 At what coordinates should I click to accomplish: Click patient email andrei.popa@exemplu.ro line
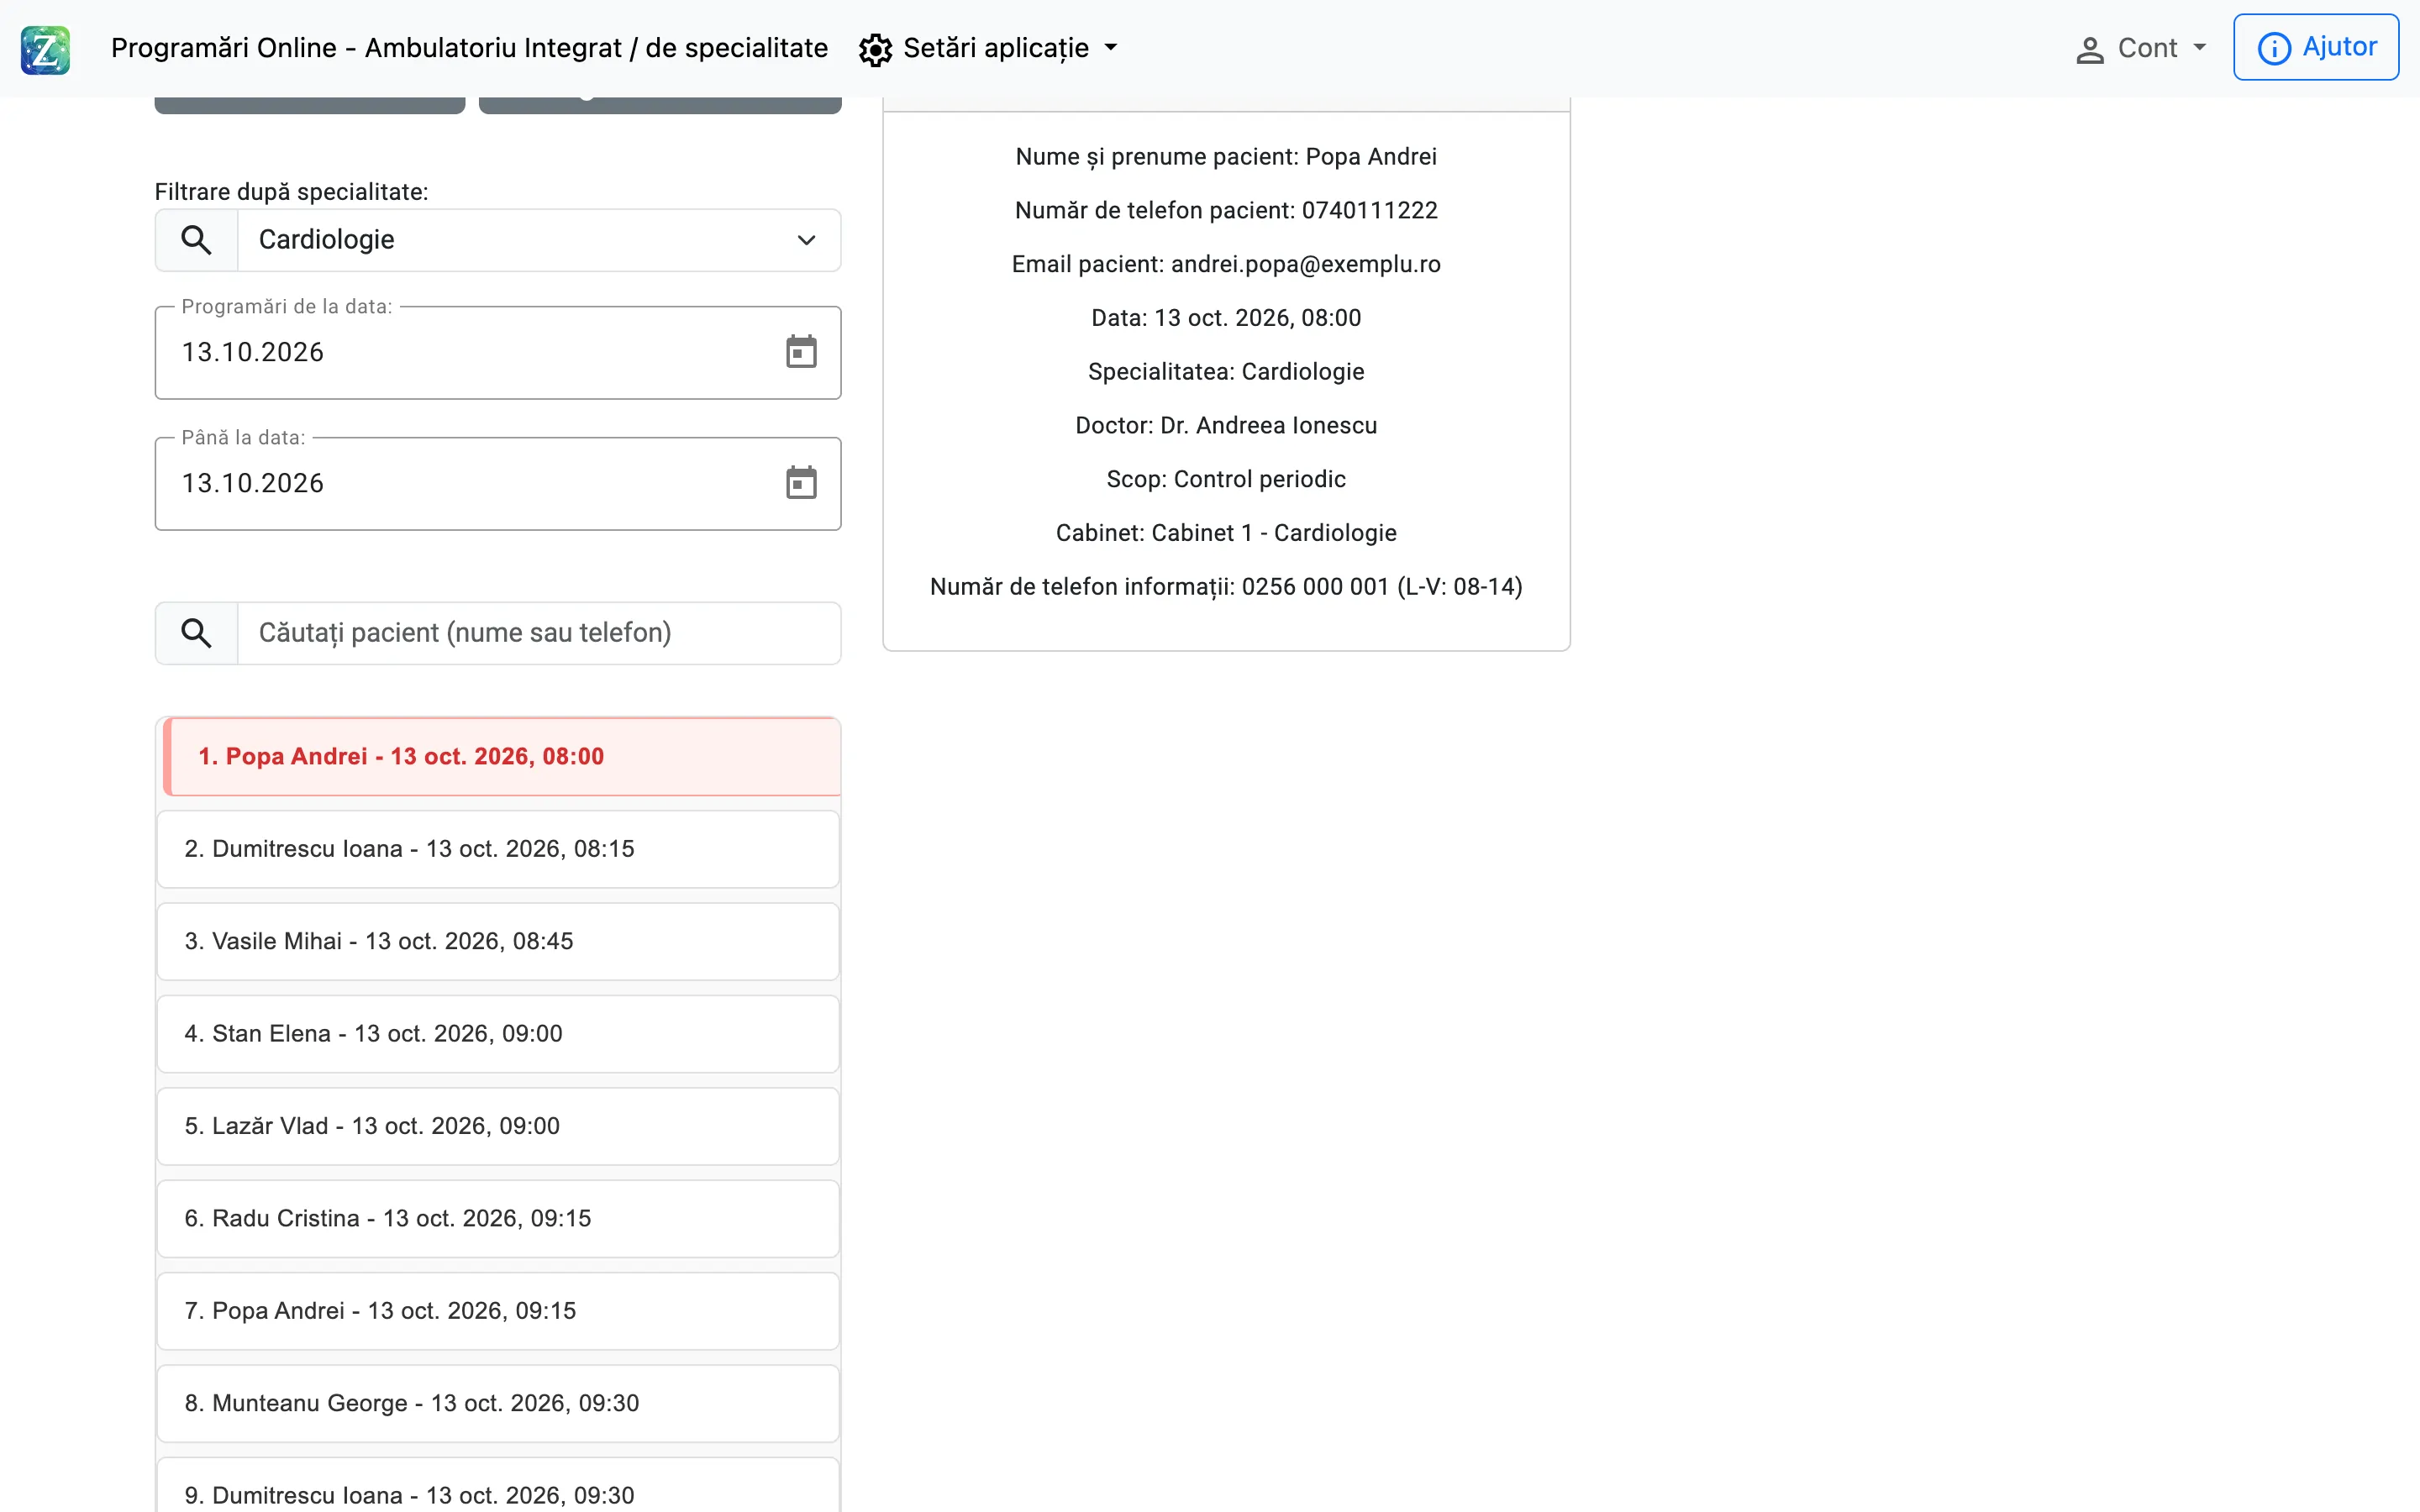point(1226,264)
